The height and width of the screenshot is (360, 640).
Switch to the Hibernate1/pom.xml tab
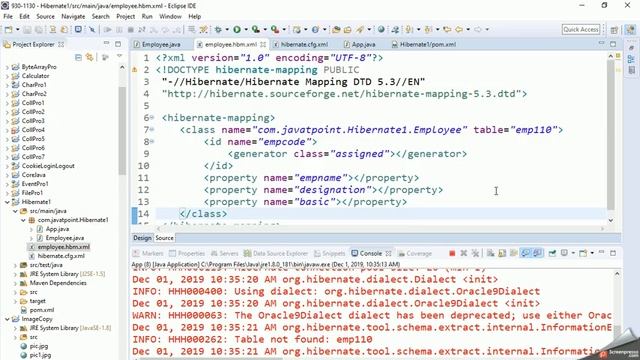click(x=423, y=44)
